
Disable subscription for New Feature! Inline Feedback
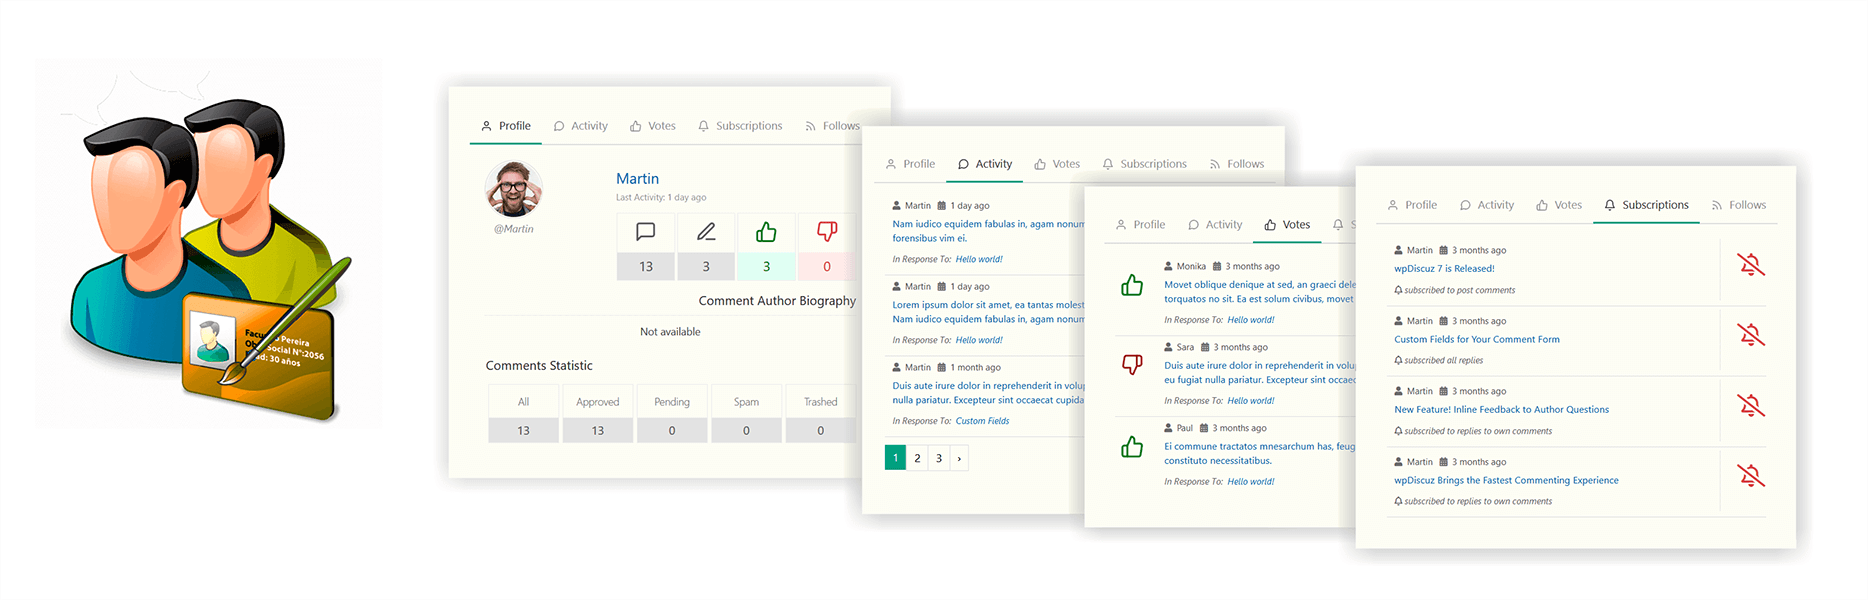(1750, 405)
